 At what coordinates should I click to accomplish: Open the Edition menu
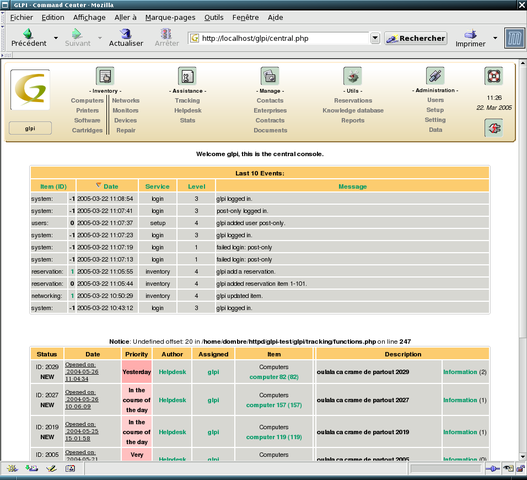tap(53, 17)
